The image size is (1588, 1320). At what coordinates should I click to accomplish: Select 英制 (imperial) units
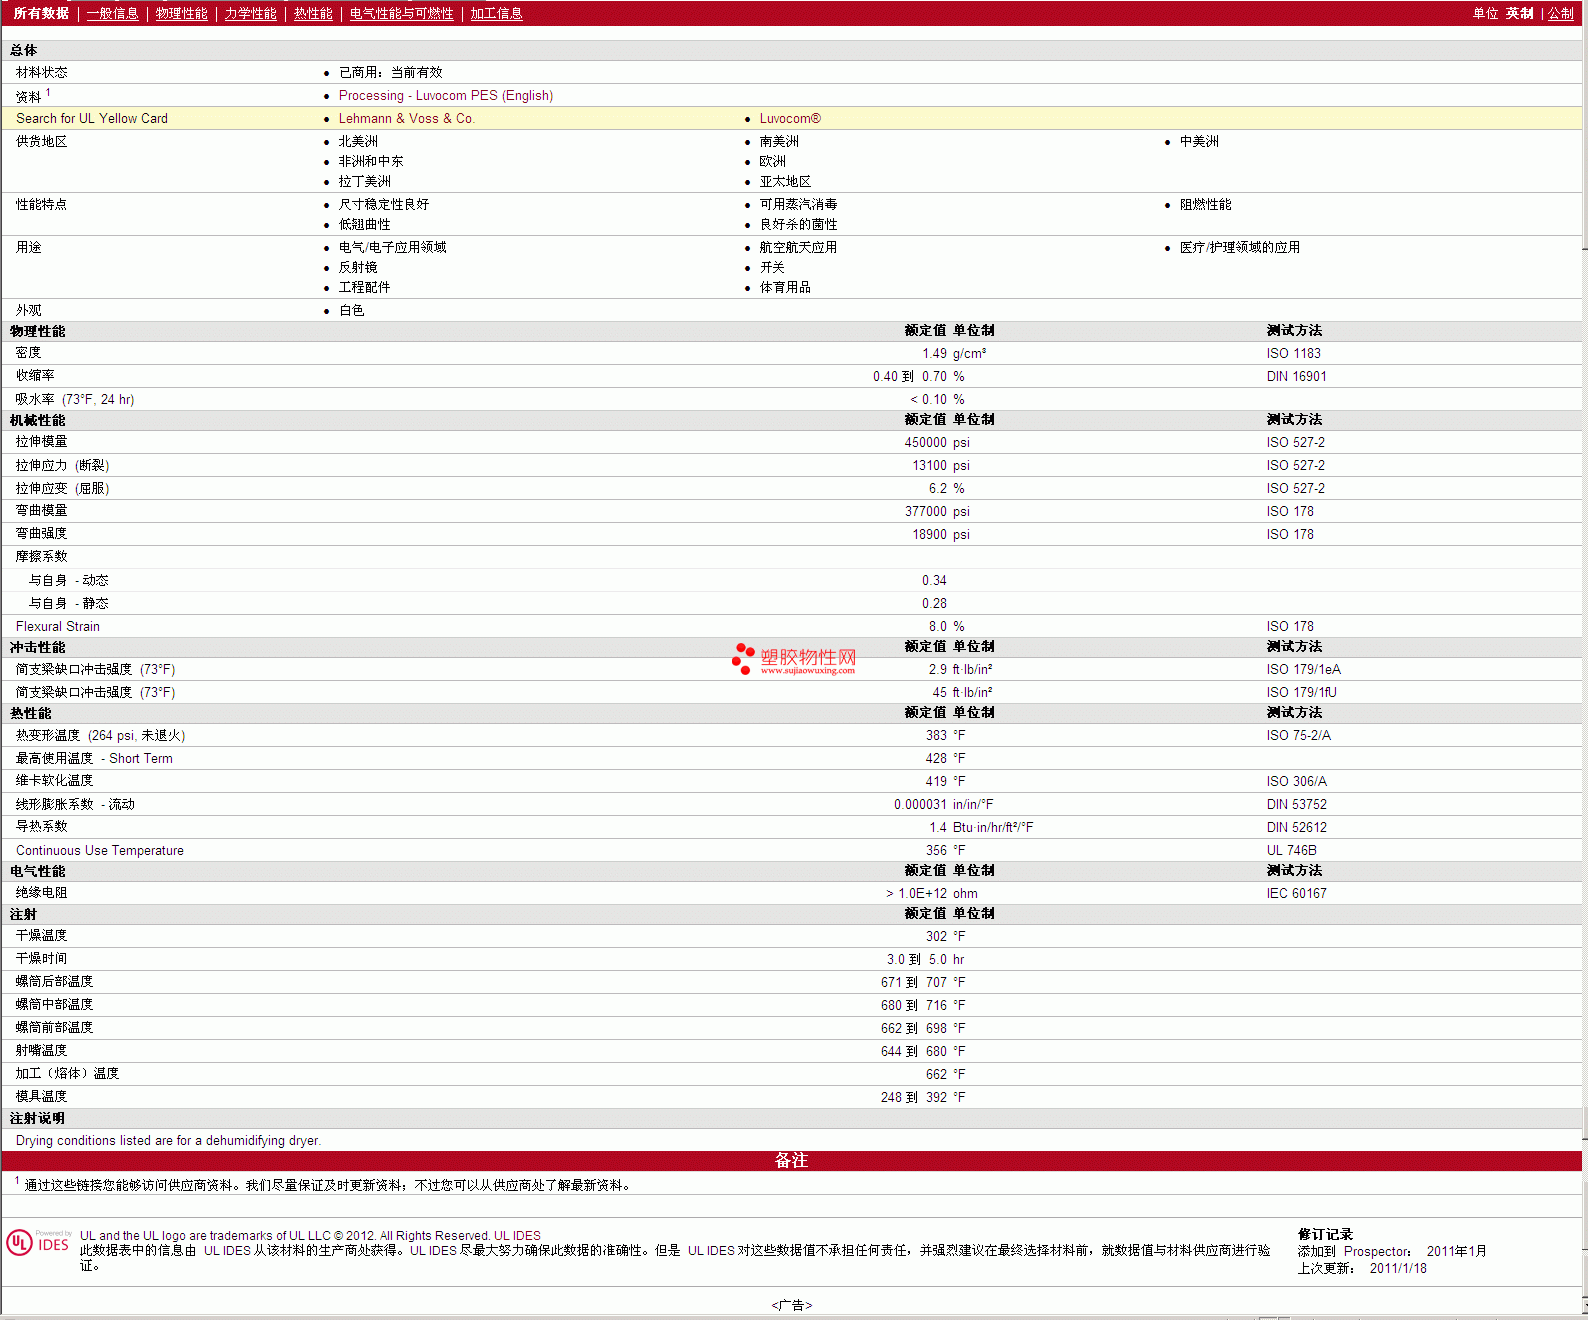[x=1519, y=13]
